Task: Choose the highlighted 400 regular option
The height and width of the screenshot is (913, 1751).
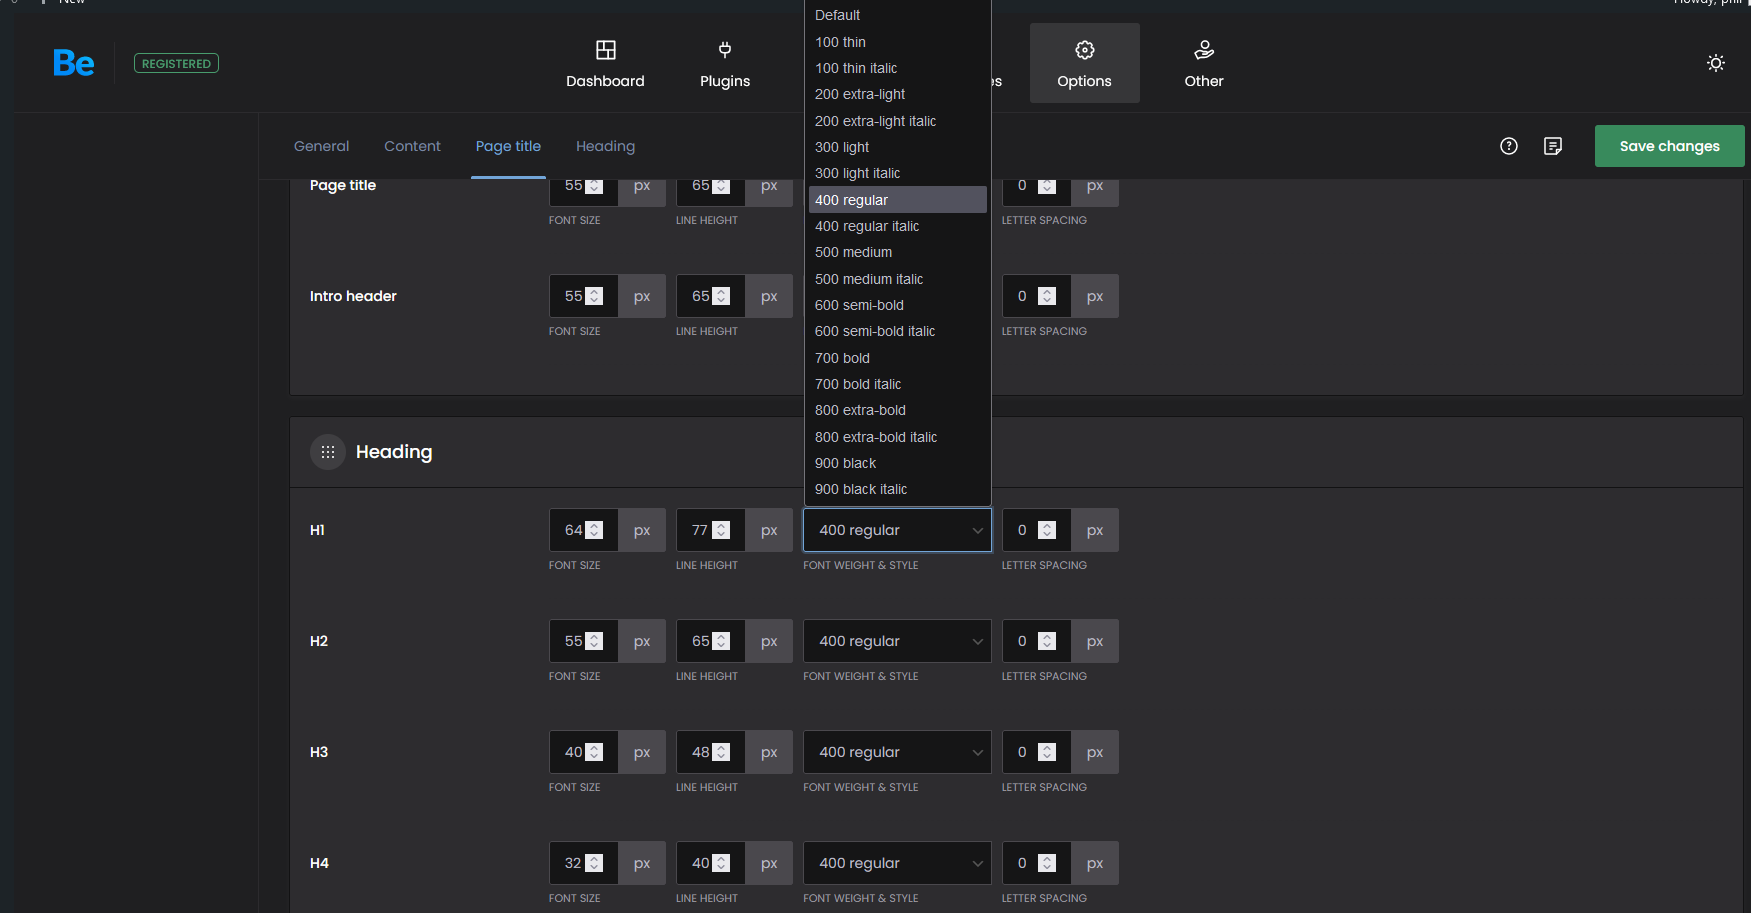Action: point(898,200)
